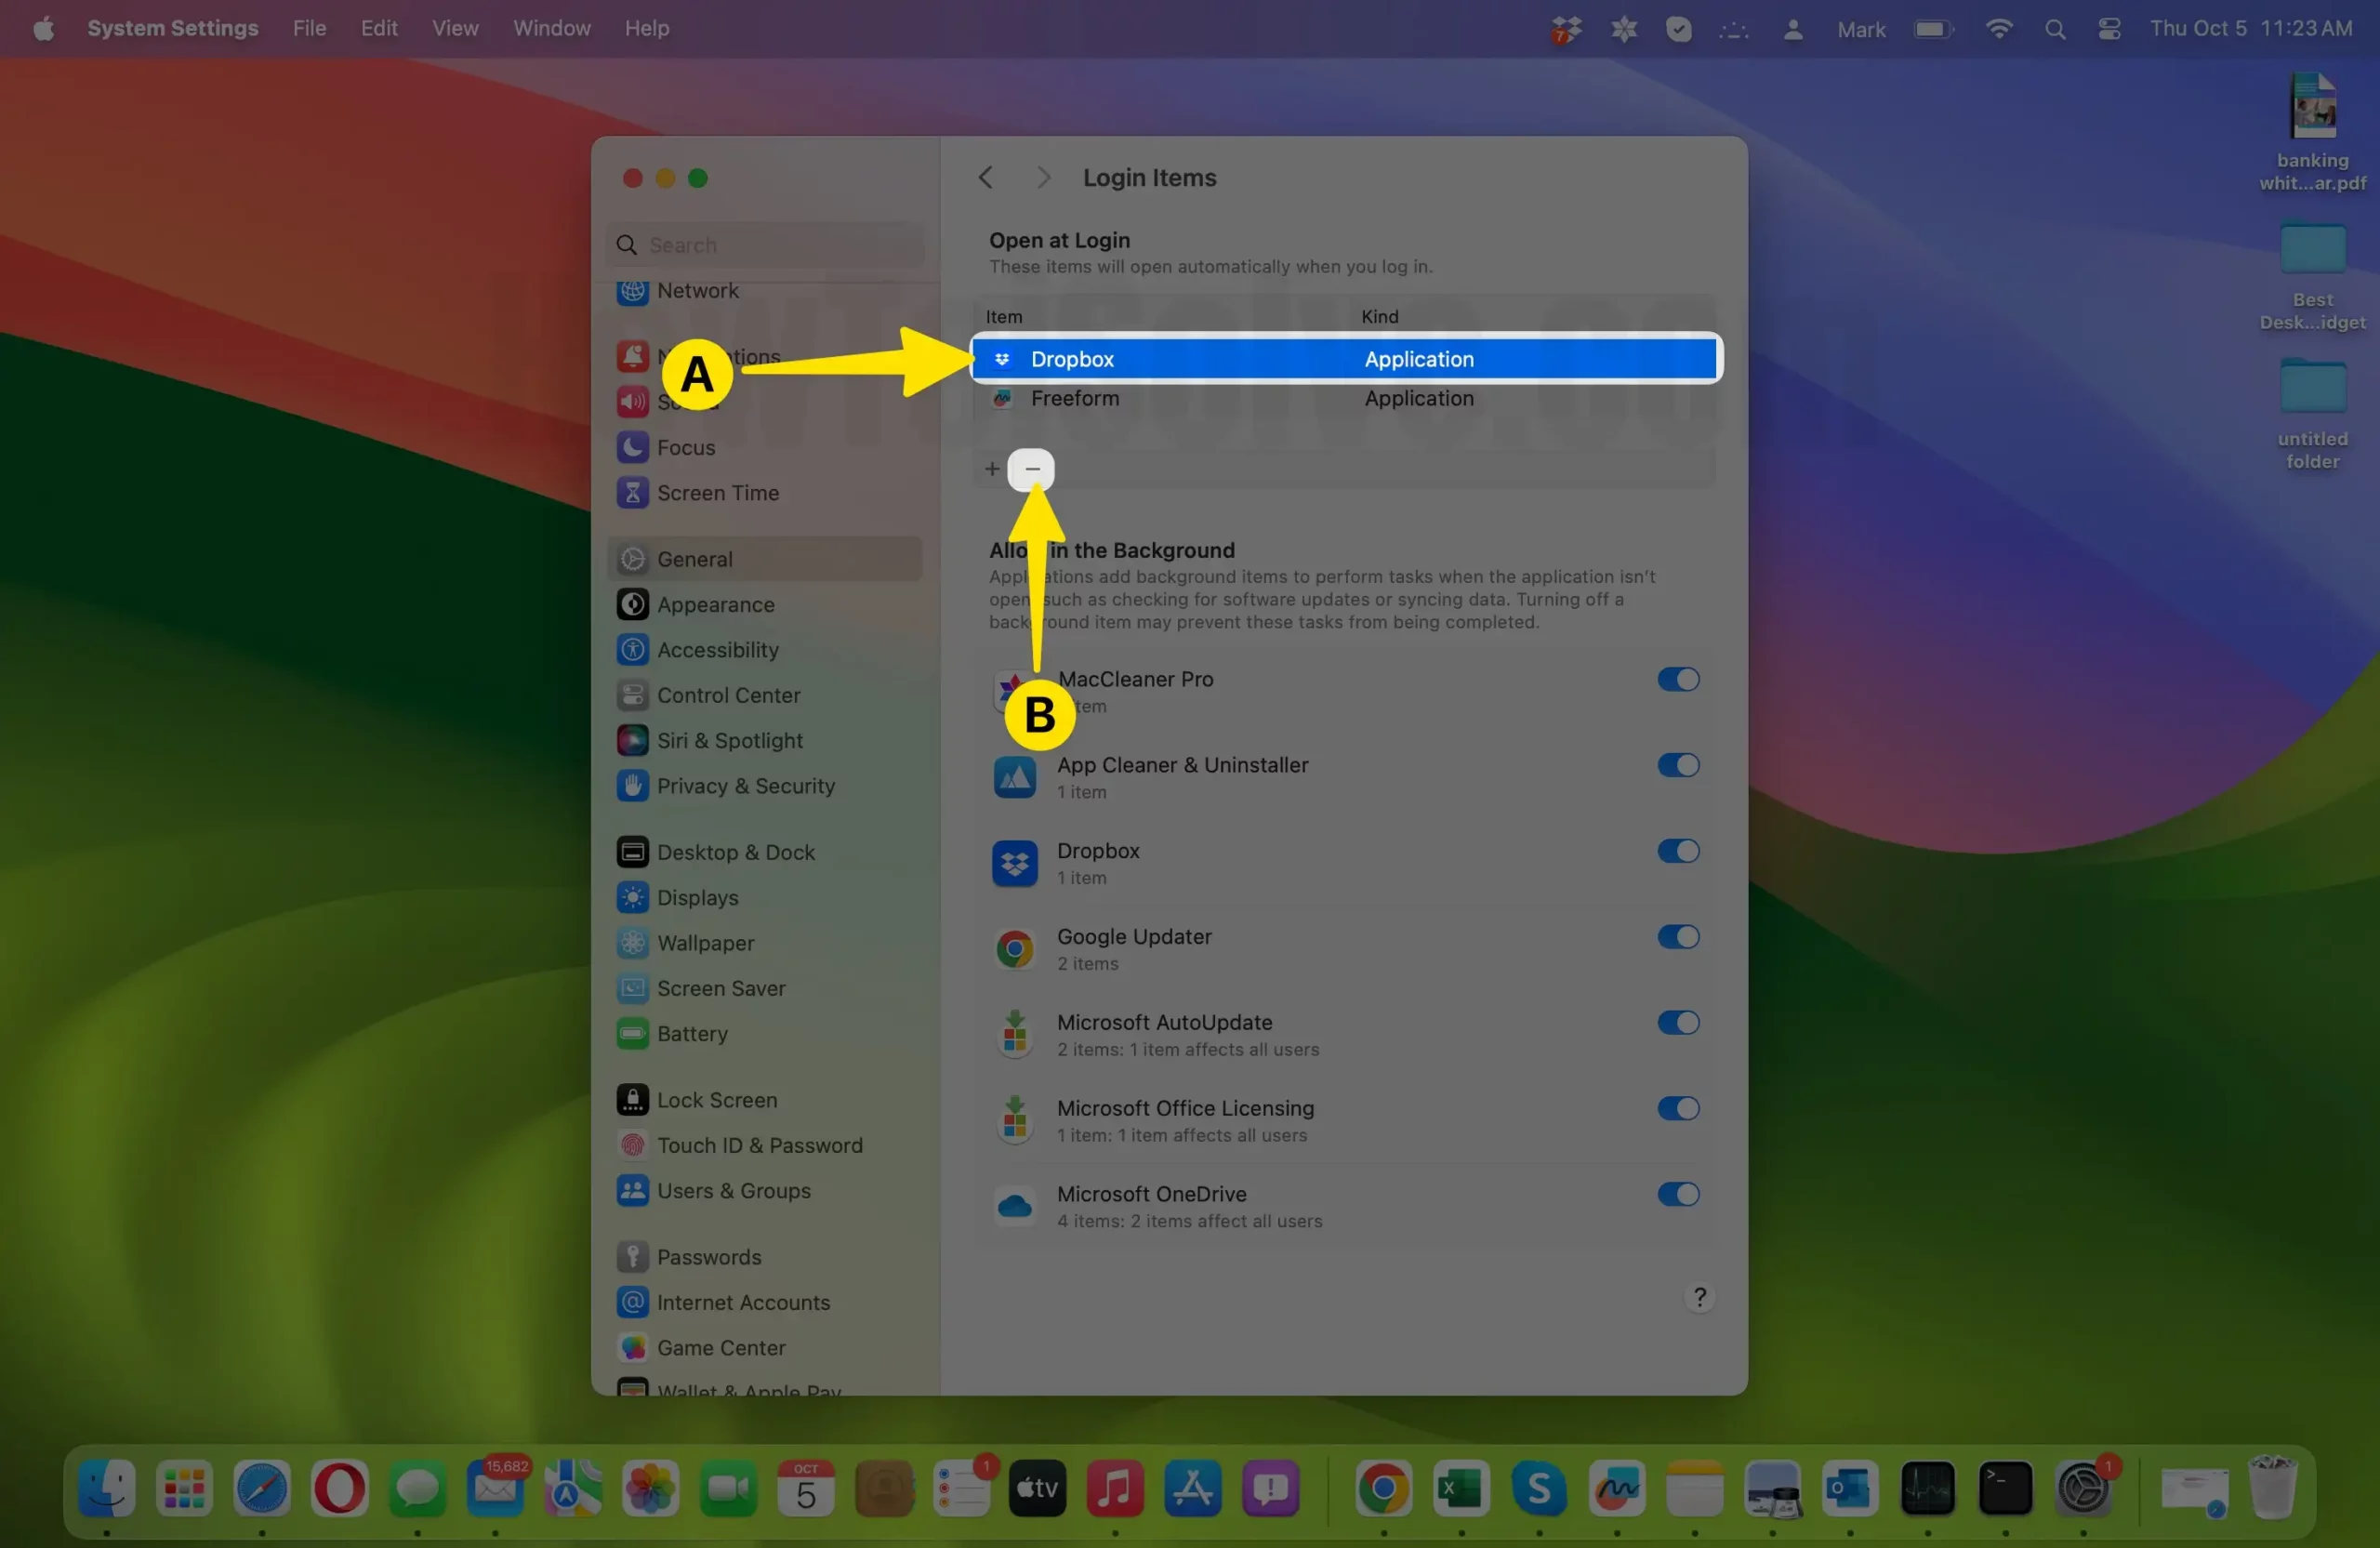Toggle Microsoft Office Licensing switch
Screen dimensions: 2380x1548
(1678, 1109)
